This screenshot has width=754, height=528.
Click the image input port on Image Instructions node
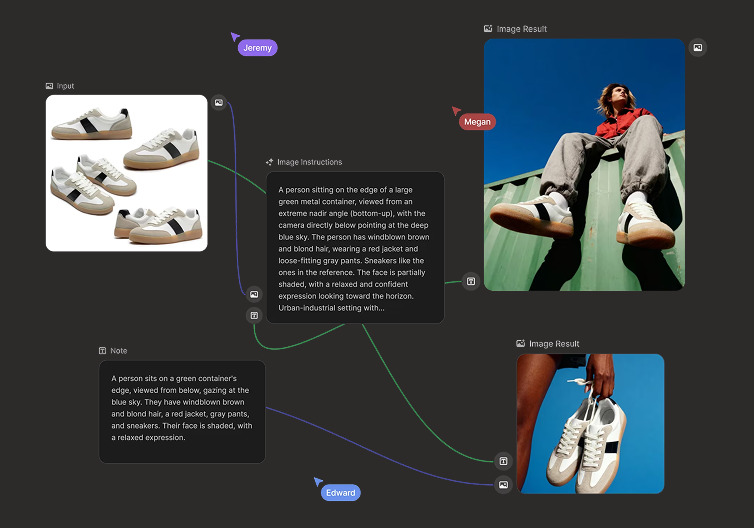point(254,294)
